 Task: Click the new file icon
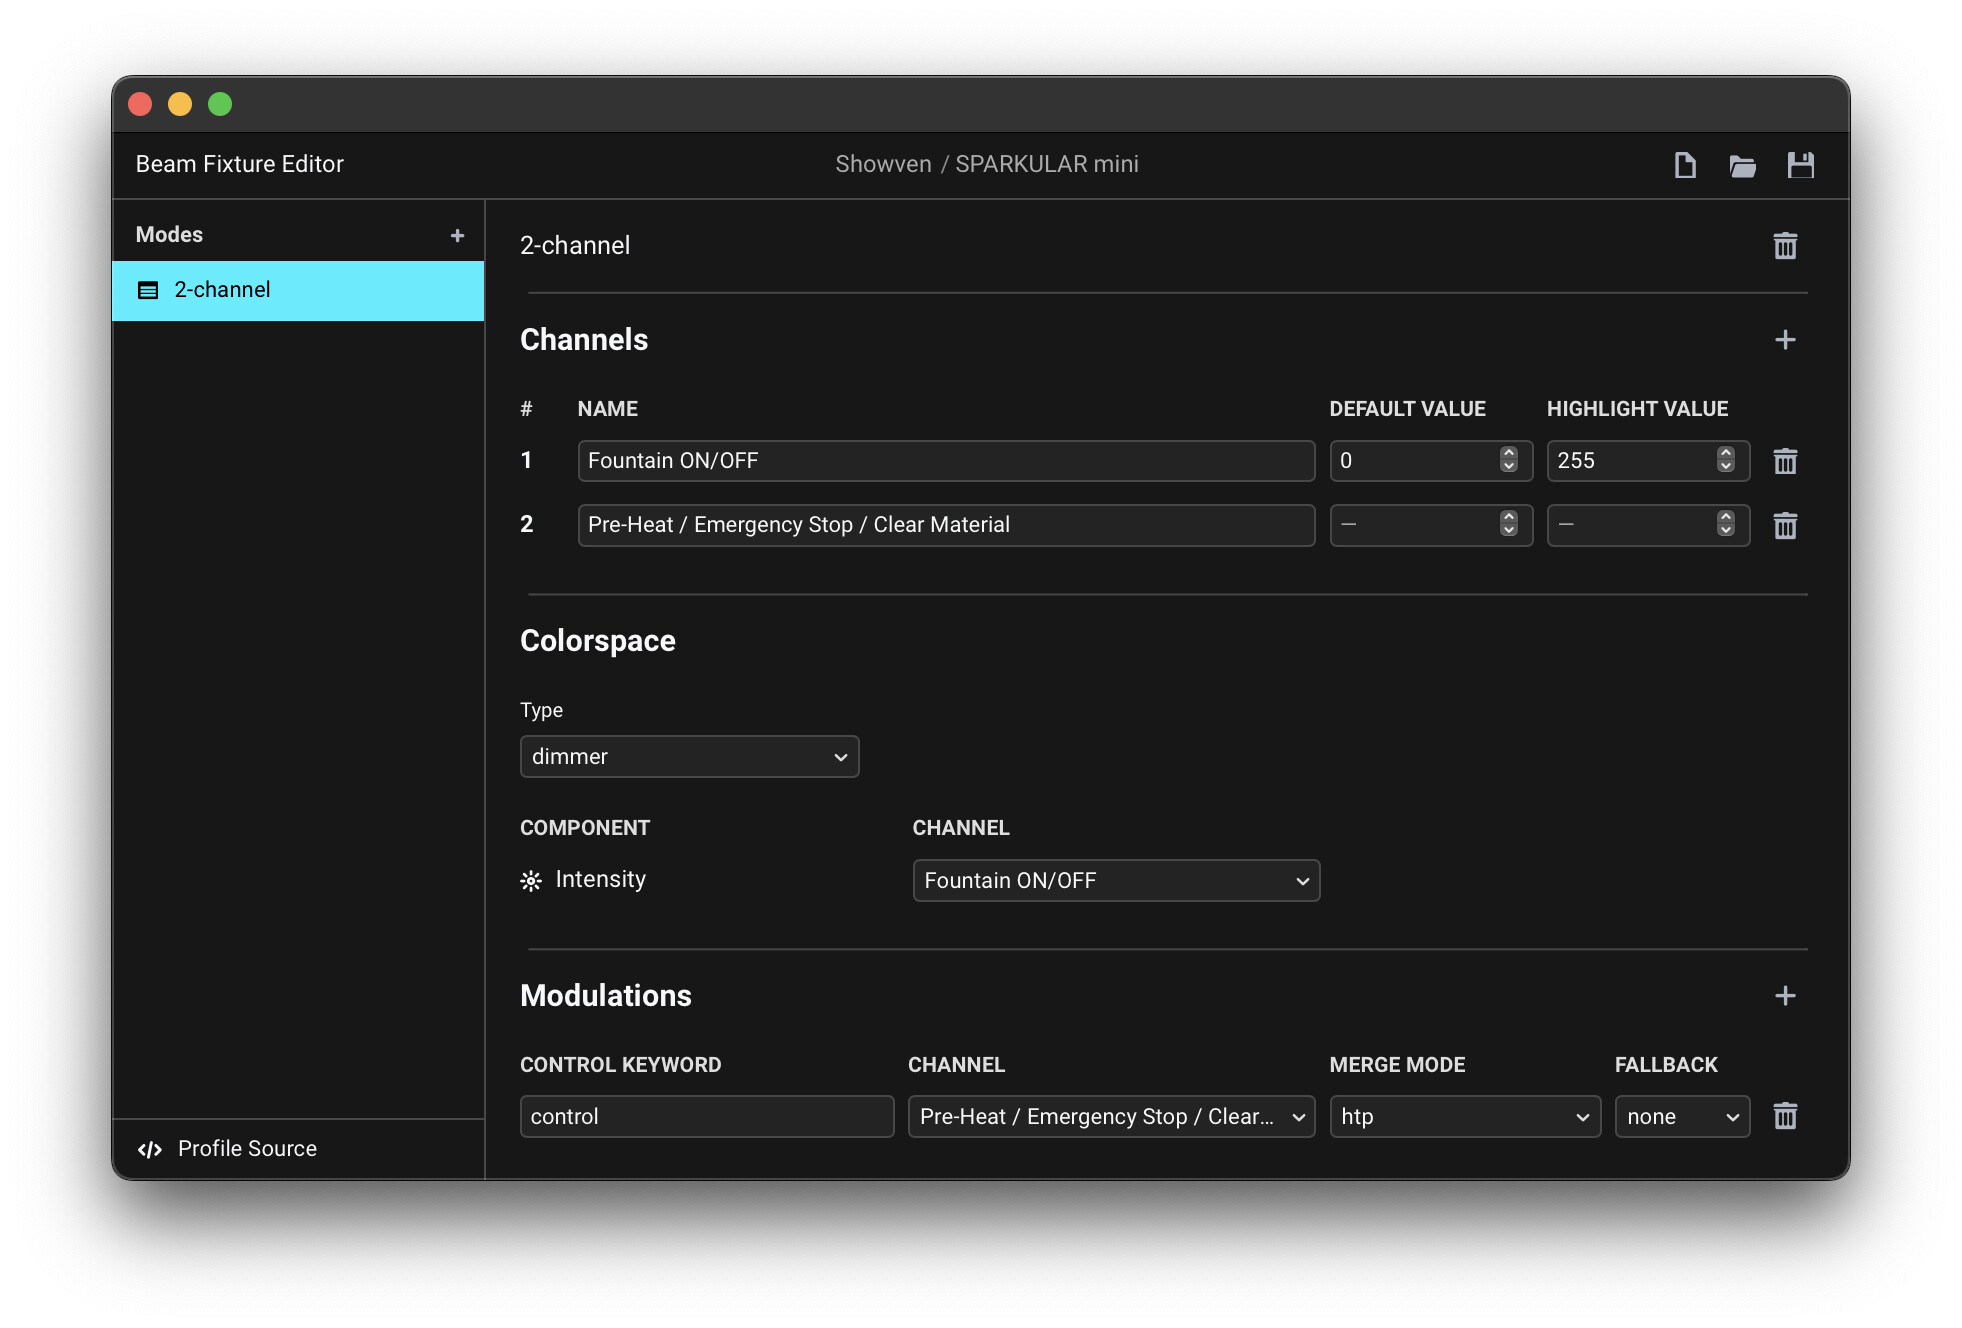[1685, 165]
